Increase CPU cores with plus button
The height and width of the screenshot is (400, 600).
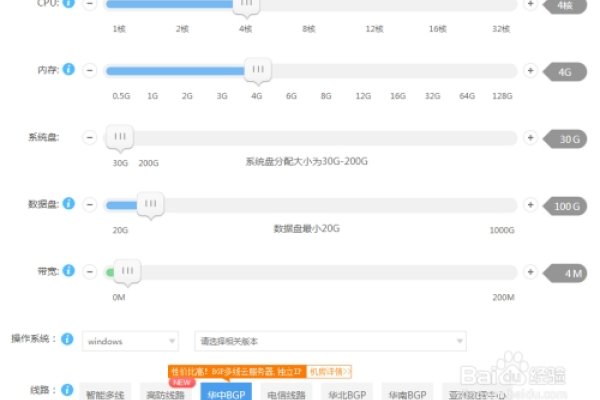click(x=530, y=4)
